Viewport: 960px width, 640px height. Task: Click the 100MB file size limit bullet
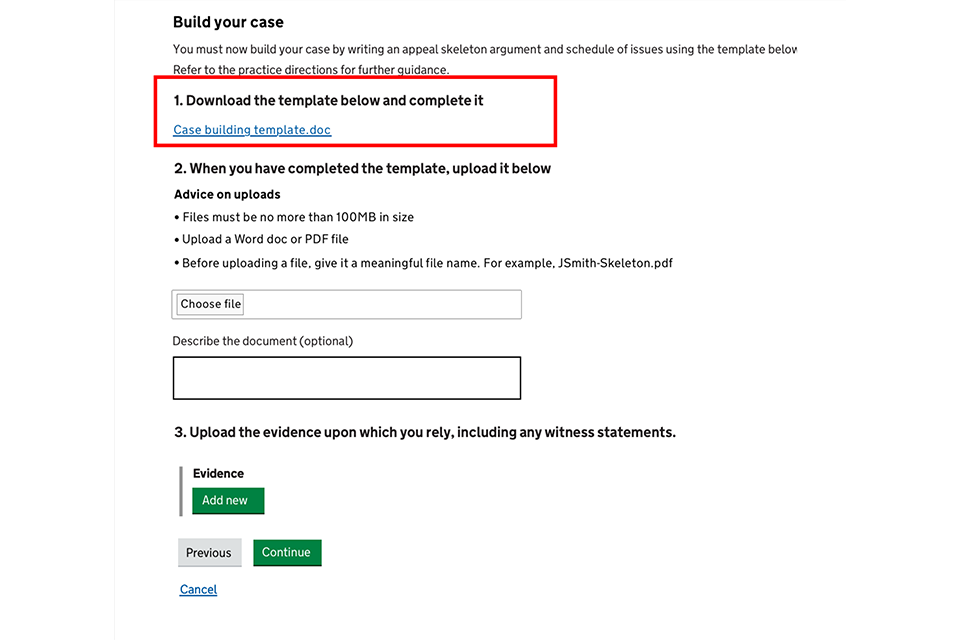click(298, 217)
